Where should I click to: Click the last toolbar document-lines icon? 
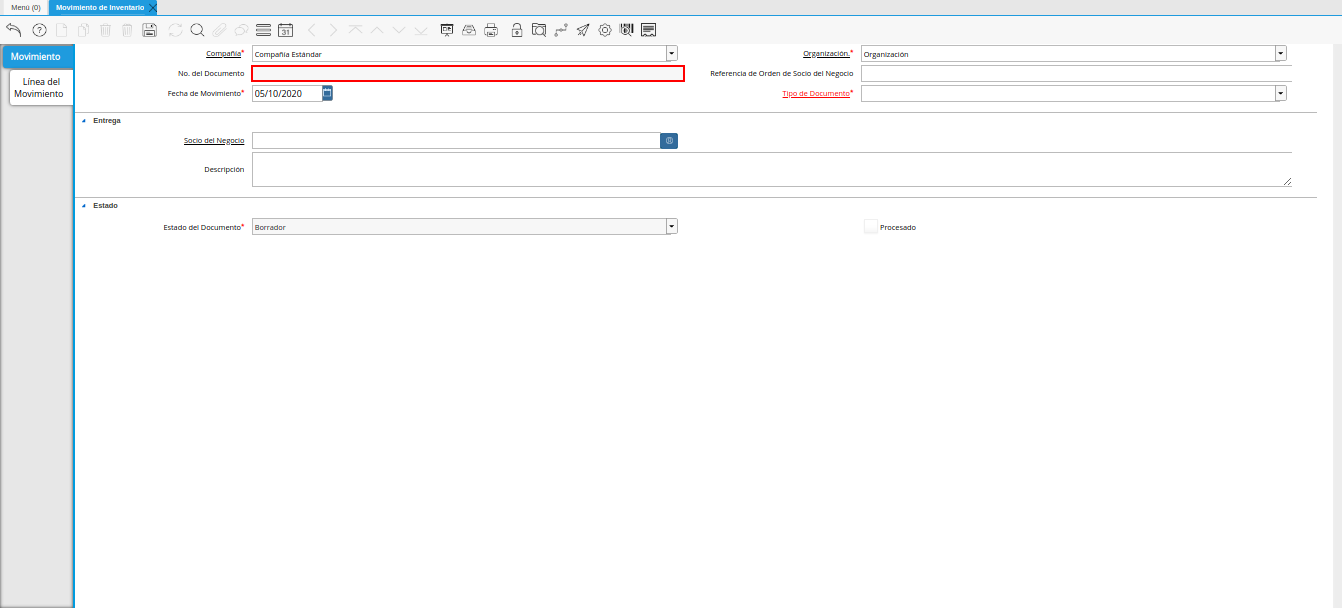pos(649,30)
